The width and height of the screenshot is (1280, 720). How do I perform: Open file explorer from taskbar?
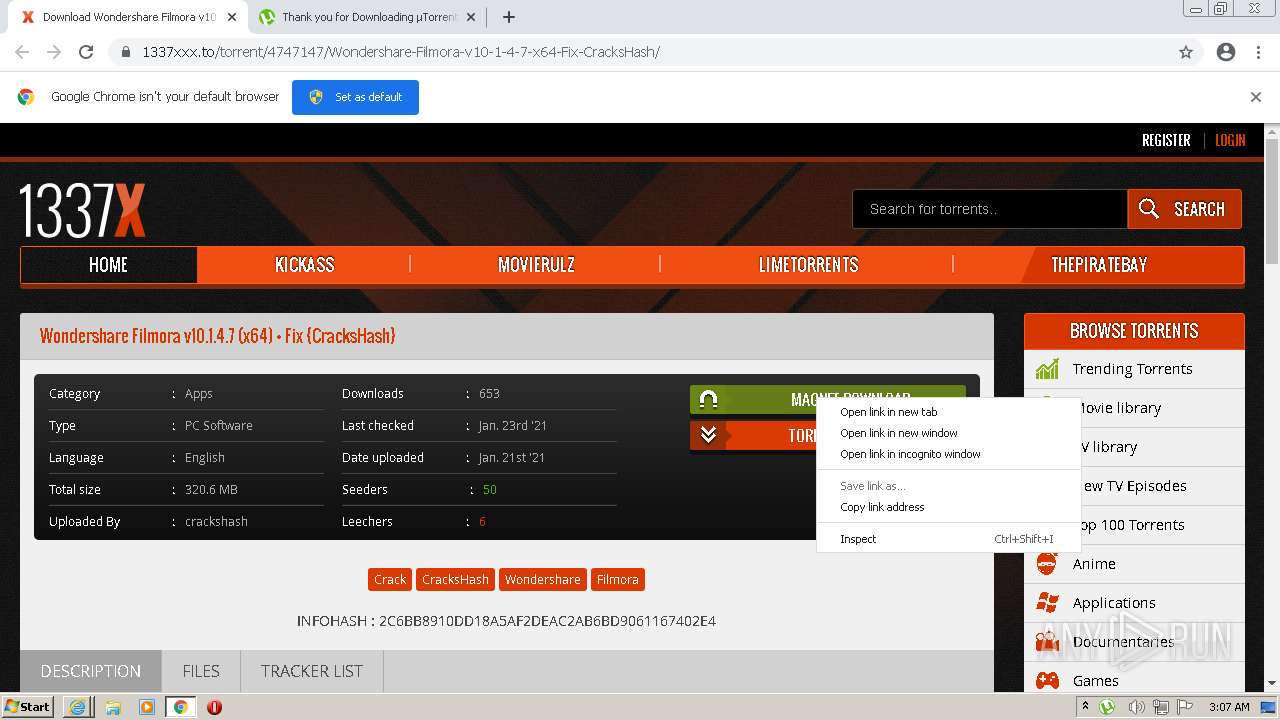[x=113, y=707]
